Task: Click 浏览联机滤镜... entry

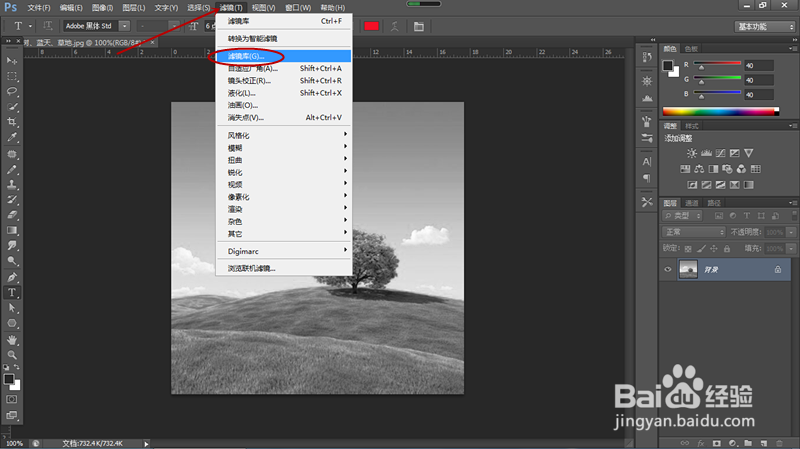Action: point(284,268)
